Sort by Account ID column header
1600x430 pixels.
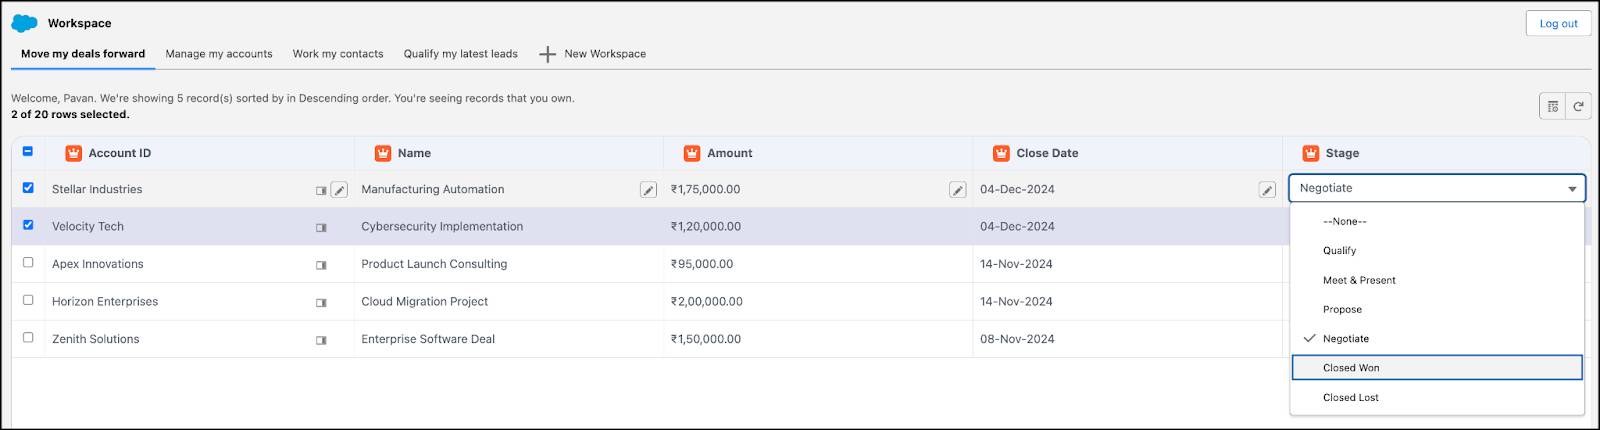pyautogui.click(x=120, y=153)
